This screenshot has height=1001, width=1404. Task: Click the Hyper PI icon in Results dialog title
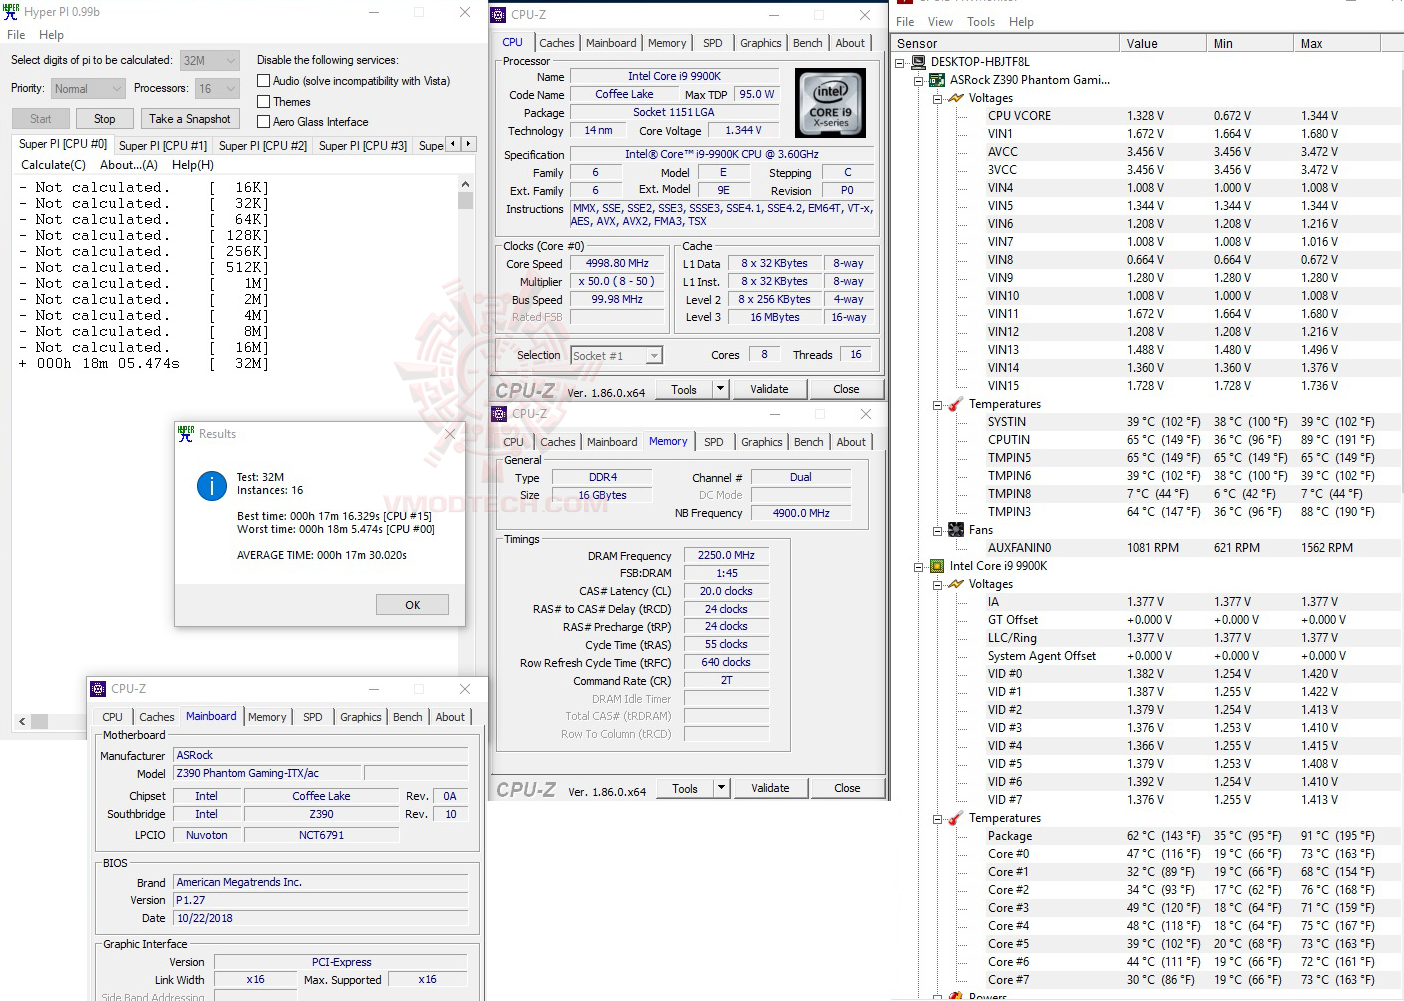pyautogui.click(x=186, y=434)
